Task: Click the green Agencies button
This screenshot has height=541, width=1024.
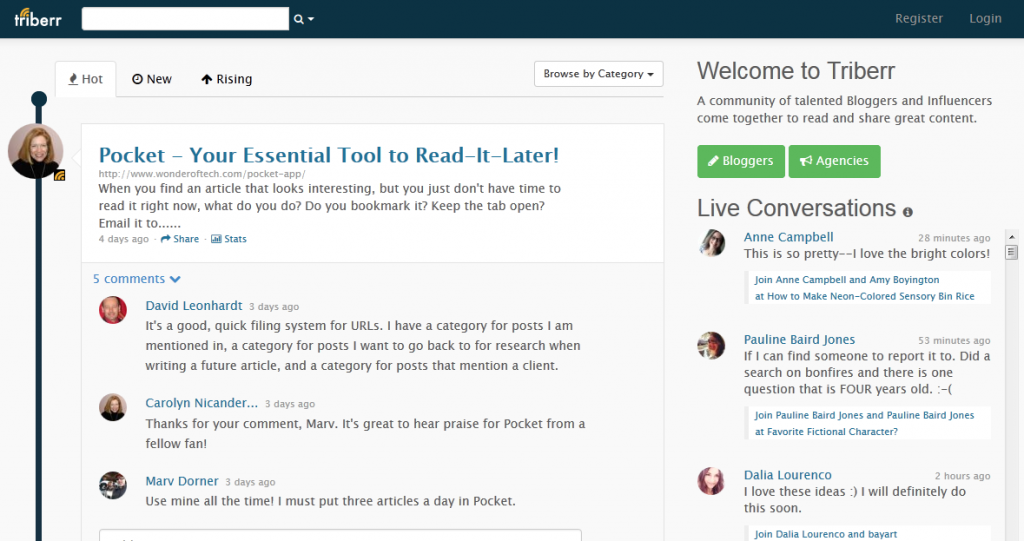Action: click(834, 161)
